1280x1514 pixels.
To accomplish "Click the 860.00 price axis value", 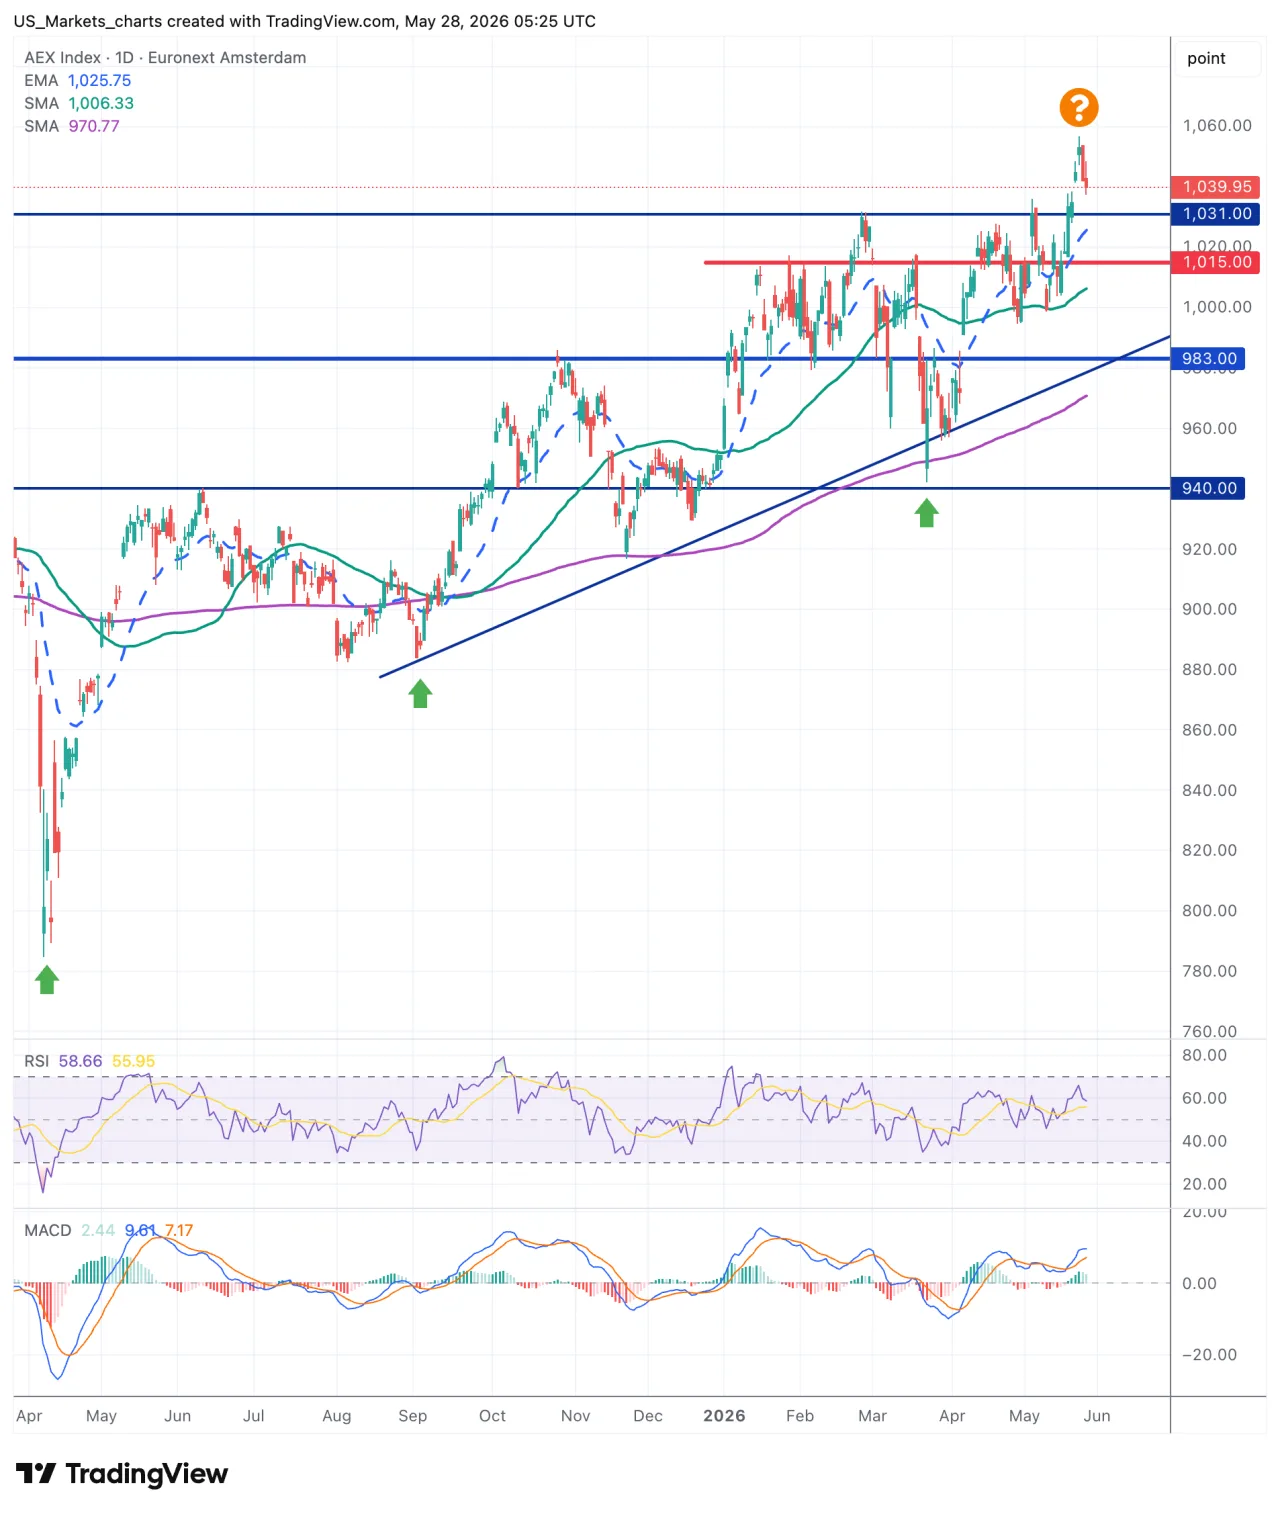I will 1210,730.
